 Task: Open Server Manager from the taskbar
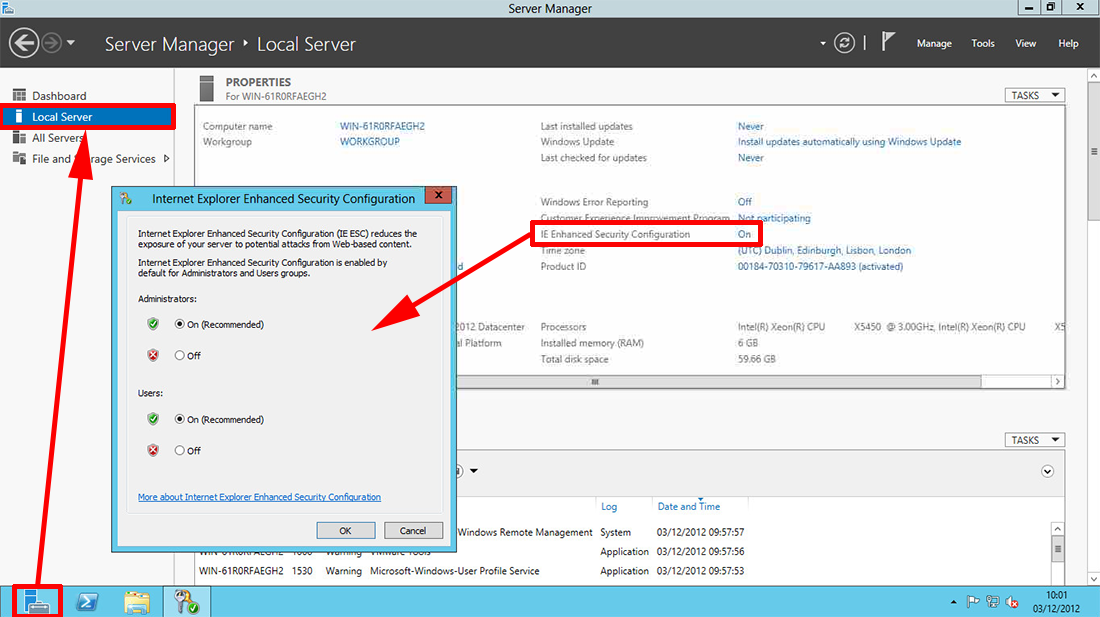(x=37, y=602)
